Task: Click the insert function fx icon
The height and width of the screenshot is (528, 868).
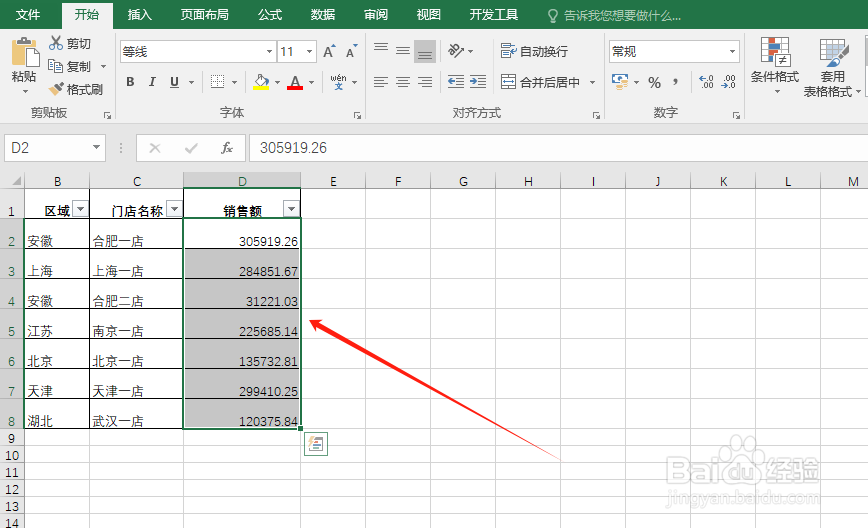Action: click(x=226, y=148)
